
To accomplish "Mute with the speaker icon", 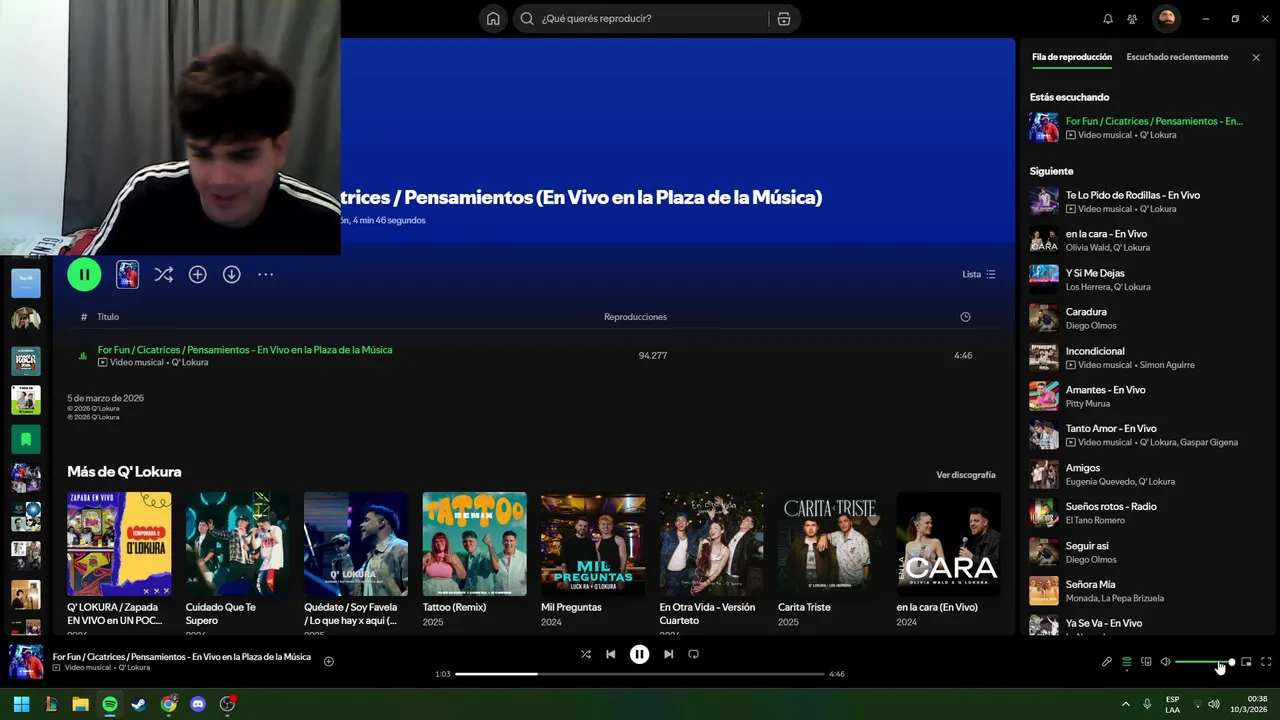I will [x=1165, y=662].
